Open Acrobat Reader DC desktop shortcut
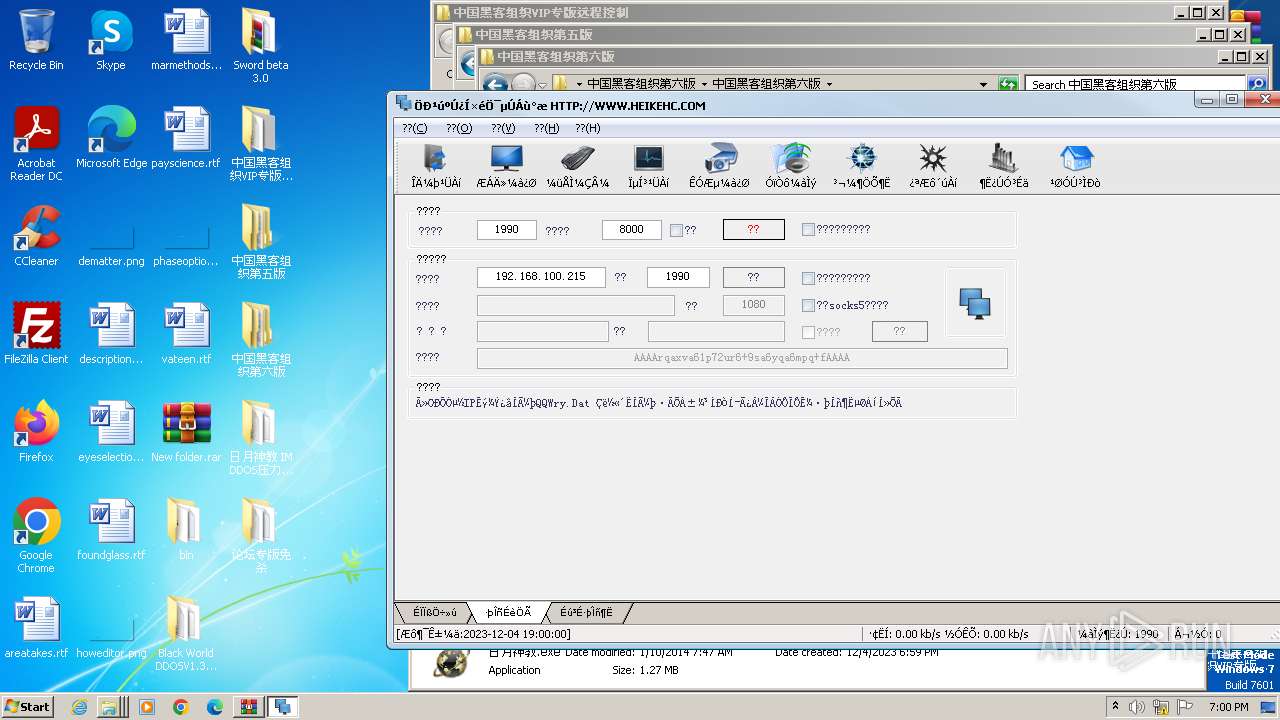This screenshot has height=720, width=1280. 37,144
